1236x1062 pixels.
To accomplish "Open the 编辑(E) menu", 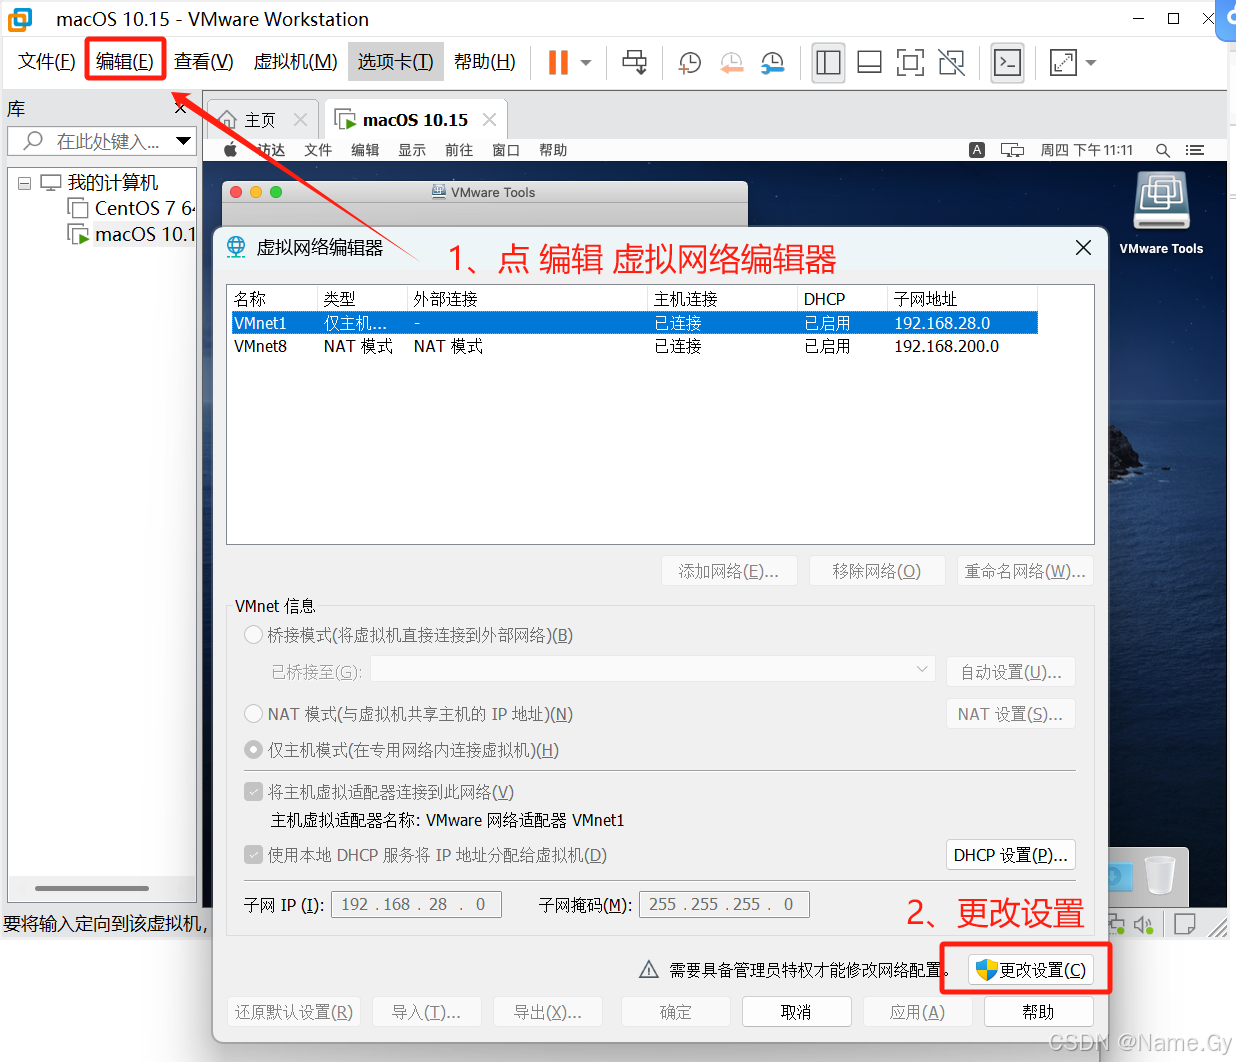I will 125,62.
